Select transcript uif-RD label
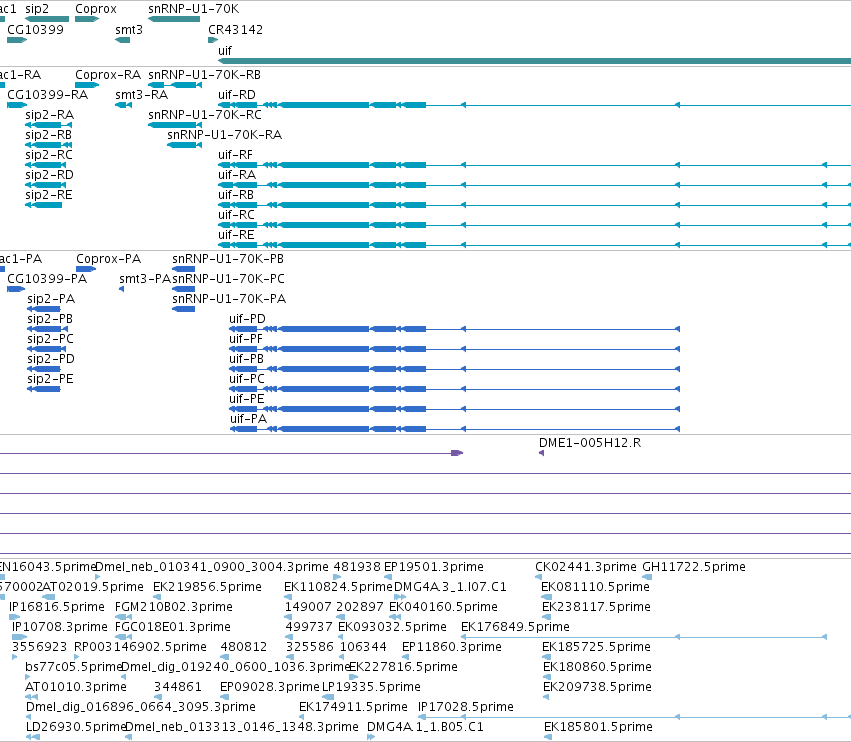 237,95
